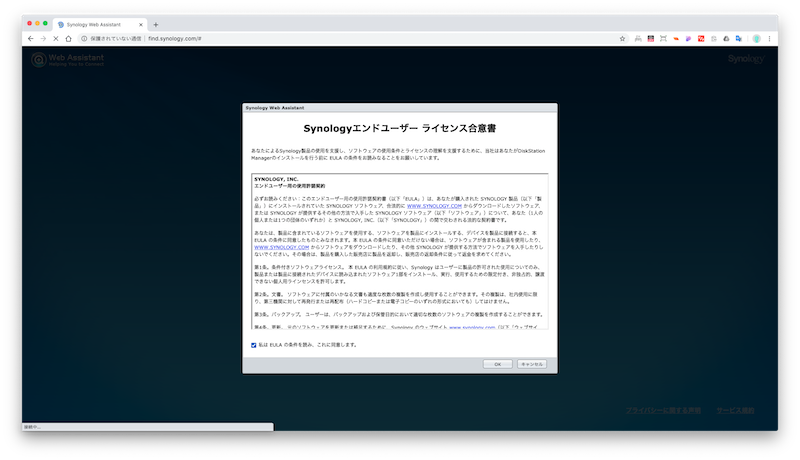Image resolution: width=800 pixels, height=460 pixels.
Task: Click the purple extension icon
Action: tap(688, 39)
